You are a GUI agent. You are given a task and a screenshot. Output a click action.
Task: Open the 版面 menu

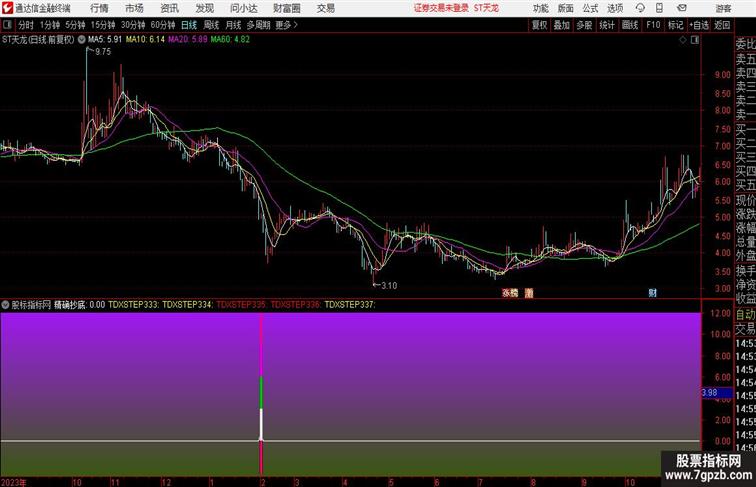tap(566, 8)
